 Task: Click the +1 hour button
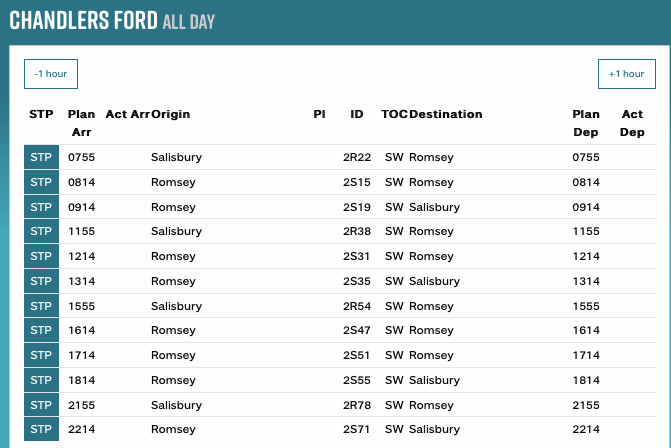coord(626,74)
